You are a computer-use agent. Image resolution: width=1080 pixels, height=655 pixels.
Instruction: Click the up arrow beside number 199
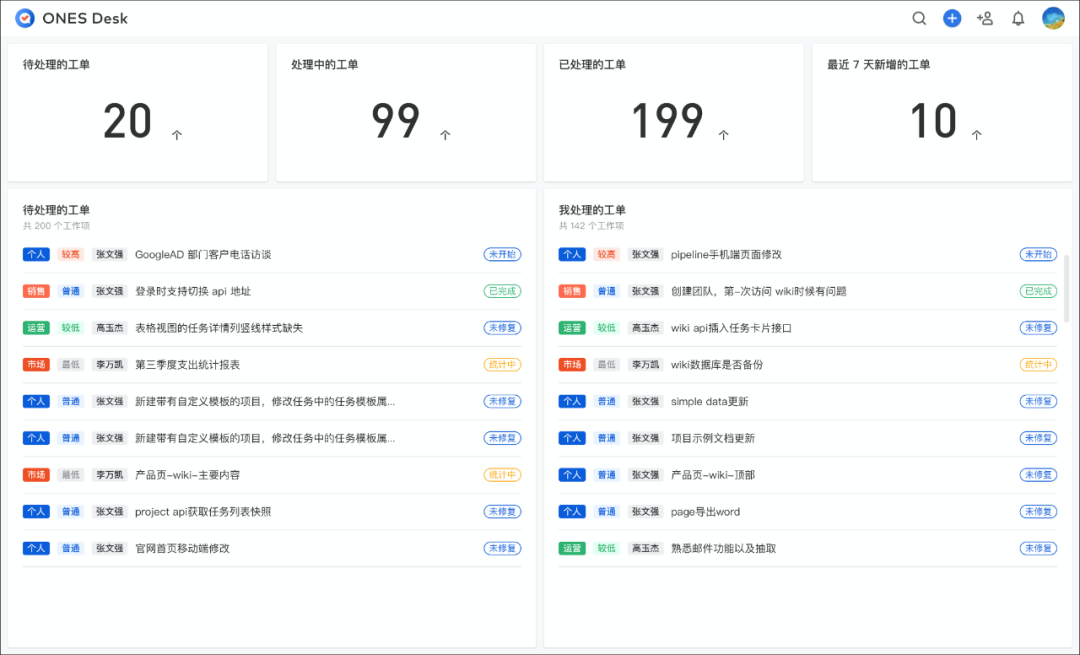coord(723,135)
